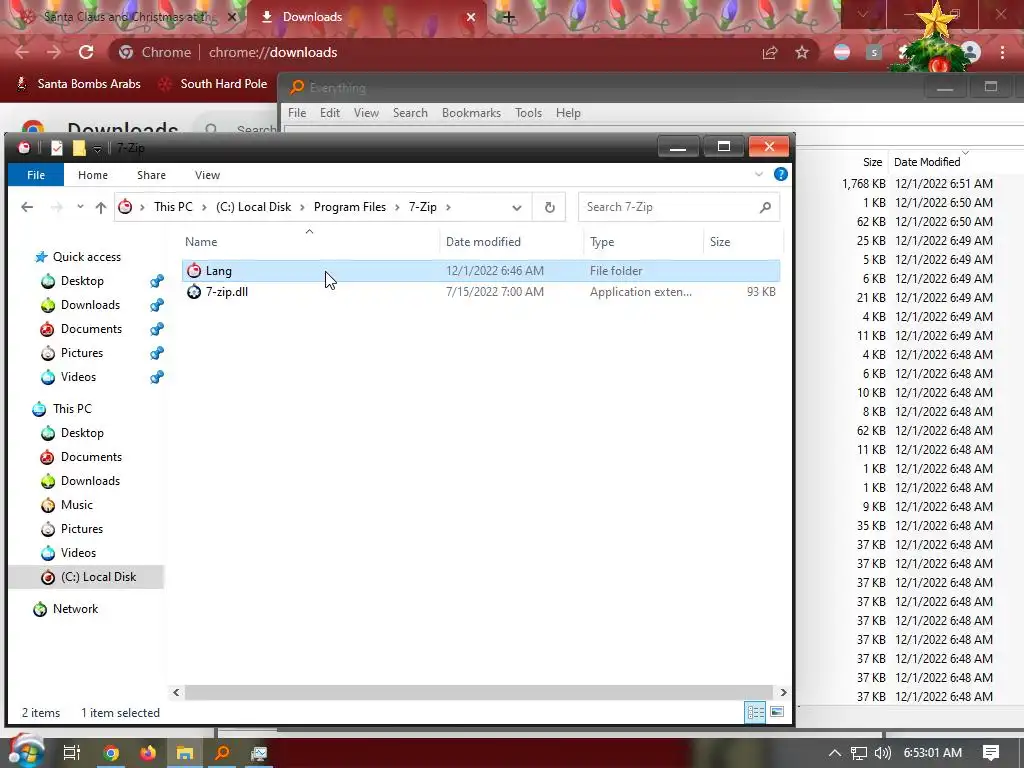The height and width of the screenshot is (768, 1024).
Task: Open Tools menu in Everything window
Action: [x=528, y=113]
